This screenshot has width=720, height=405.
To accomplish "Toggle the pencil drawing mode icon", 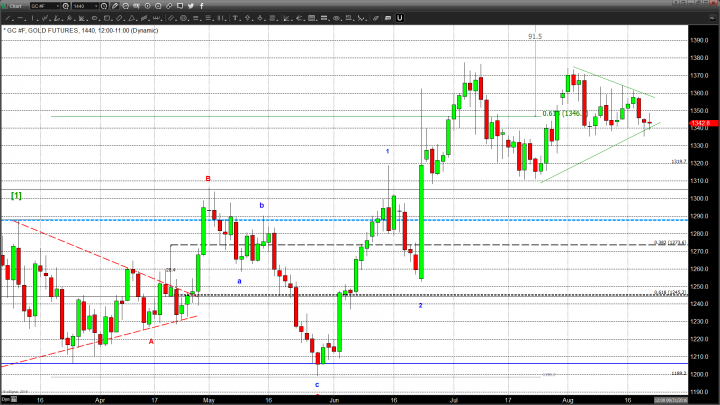I will tap(115, 6).
